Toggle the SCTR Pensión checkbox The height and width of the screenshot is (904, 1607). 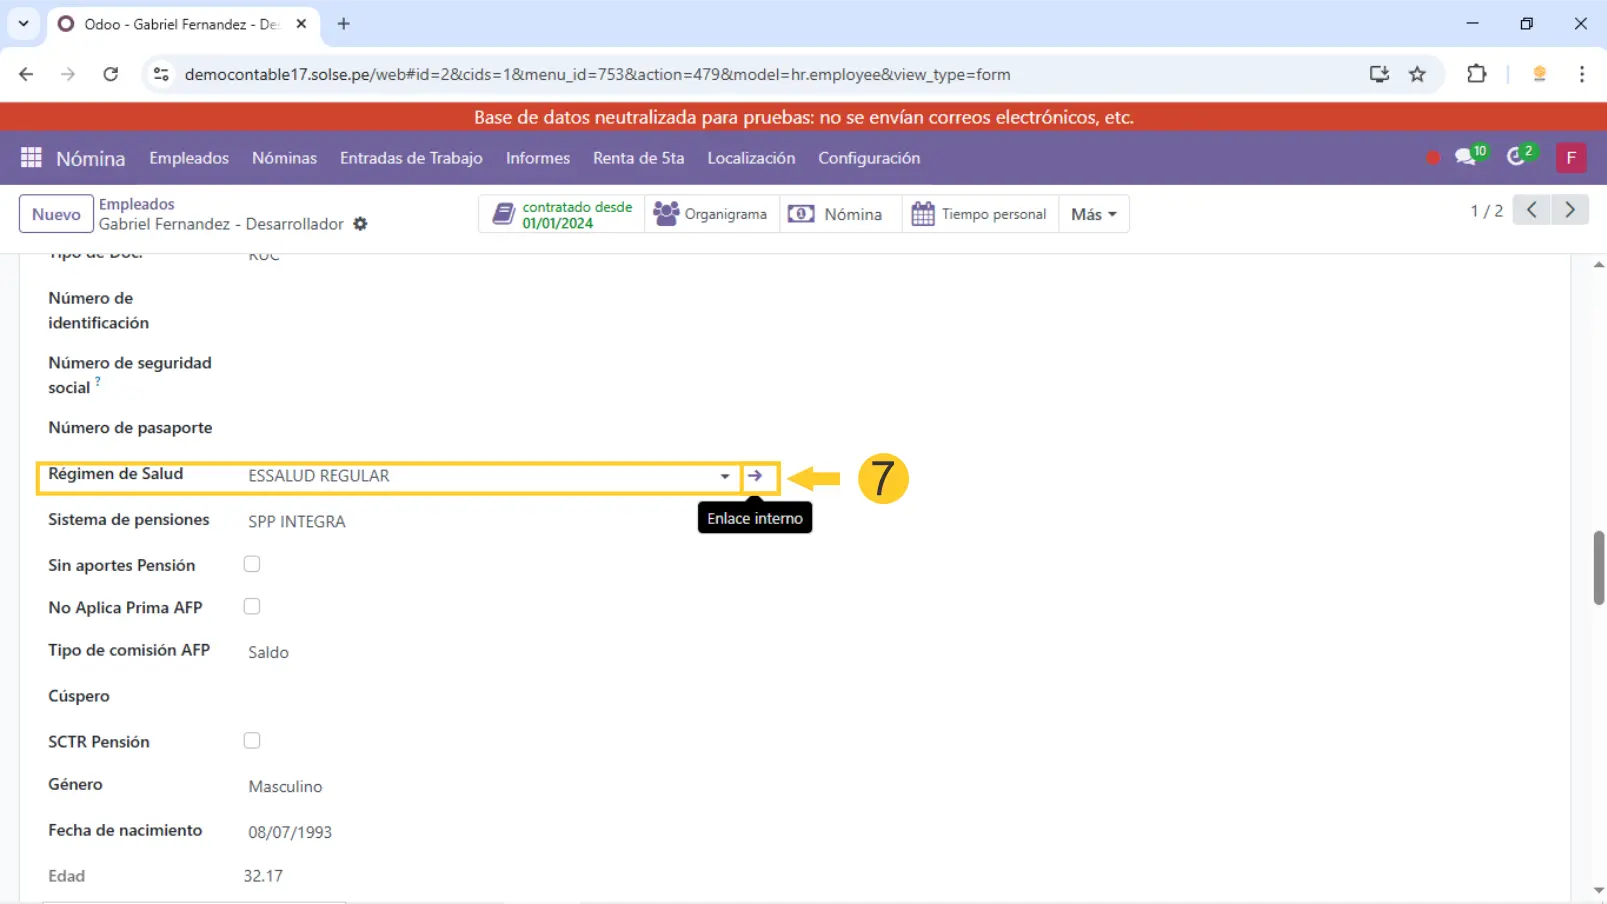[x=252, y=741]
